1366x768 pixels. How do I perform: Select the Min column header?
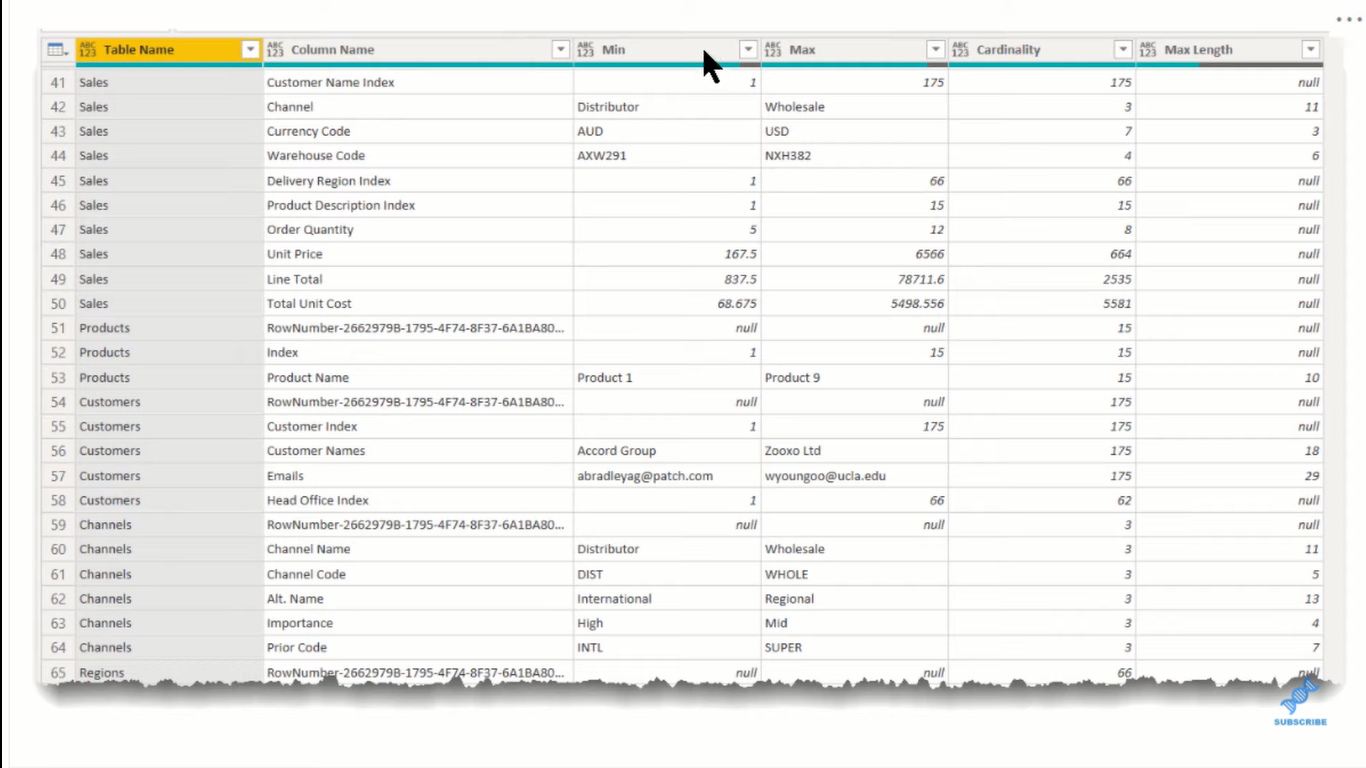(667, 50)
